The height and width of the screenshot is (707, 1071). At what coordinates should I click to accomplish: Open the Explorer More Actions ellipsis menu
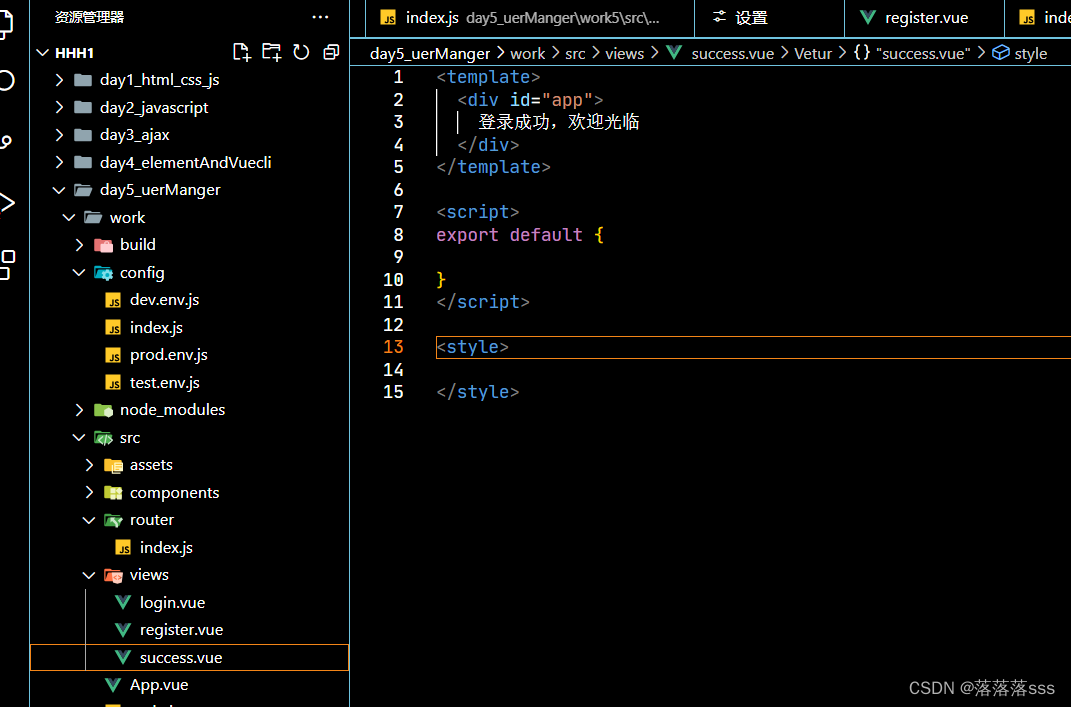tap(320, 17)
